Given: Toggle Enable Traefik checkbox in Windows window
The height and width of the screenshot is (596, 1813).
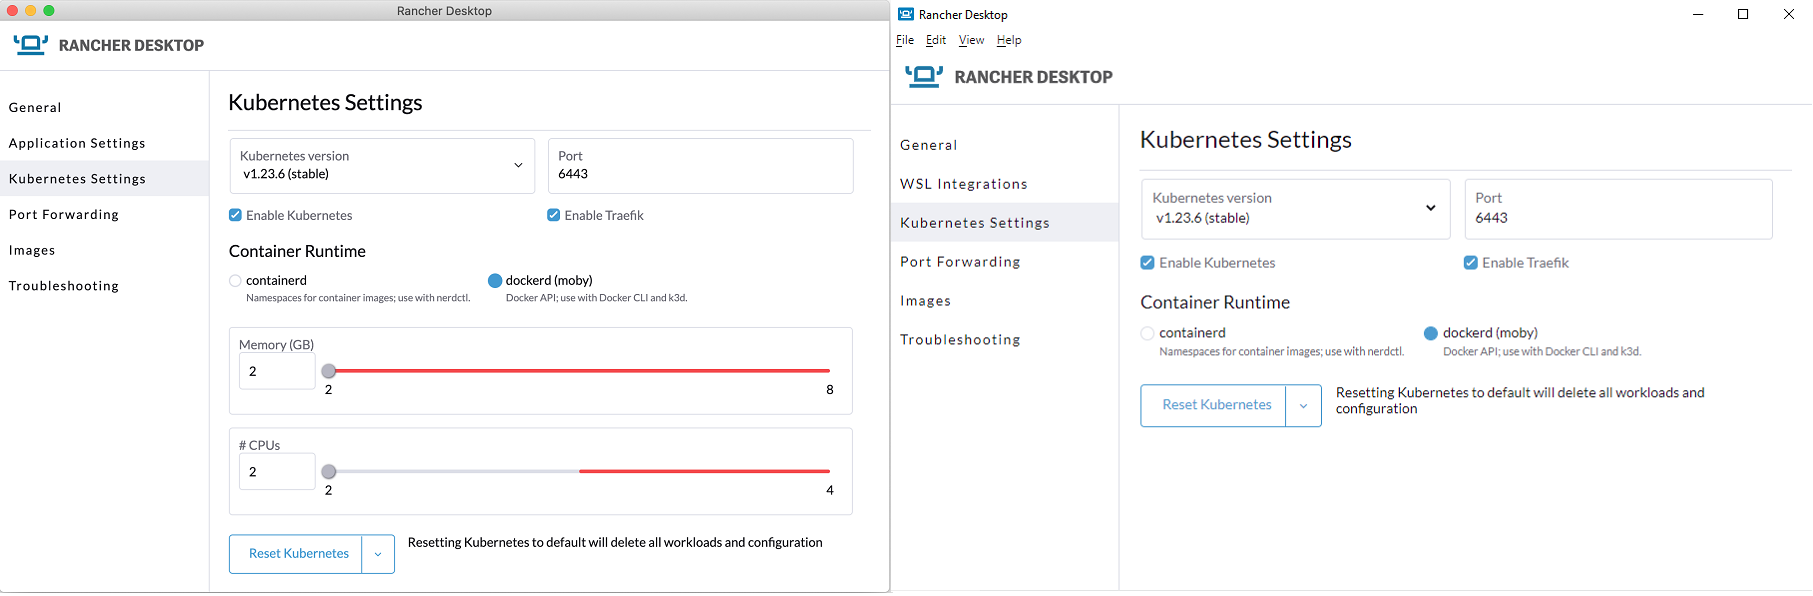Looking at the screenshot, I should 1470,263.
